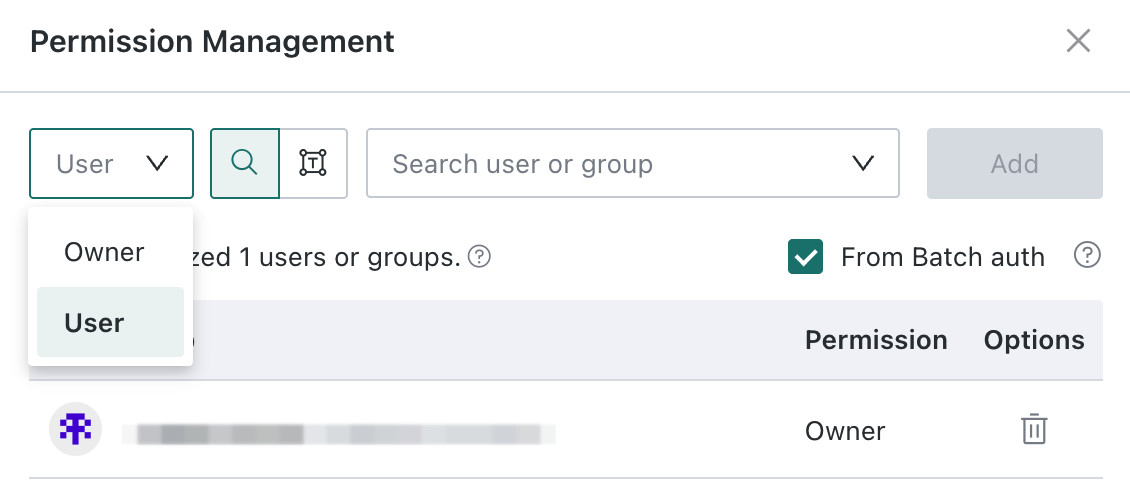Click the Owner permission cell in the row
Viewport: 1130px width, 504px height.
pyautogui.click(x=845, y=430)
